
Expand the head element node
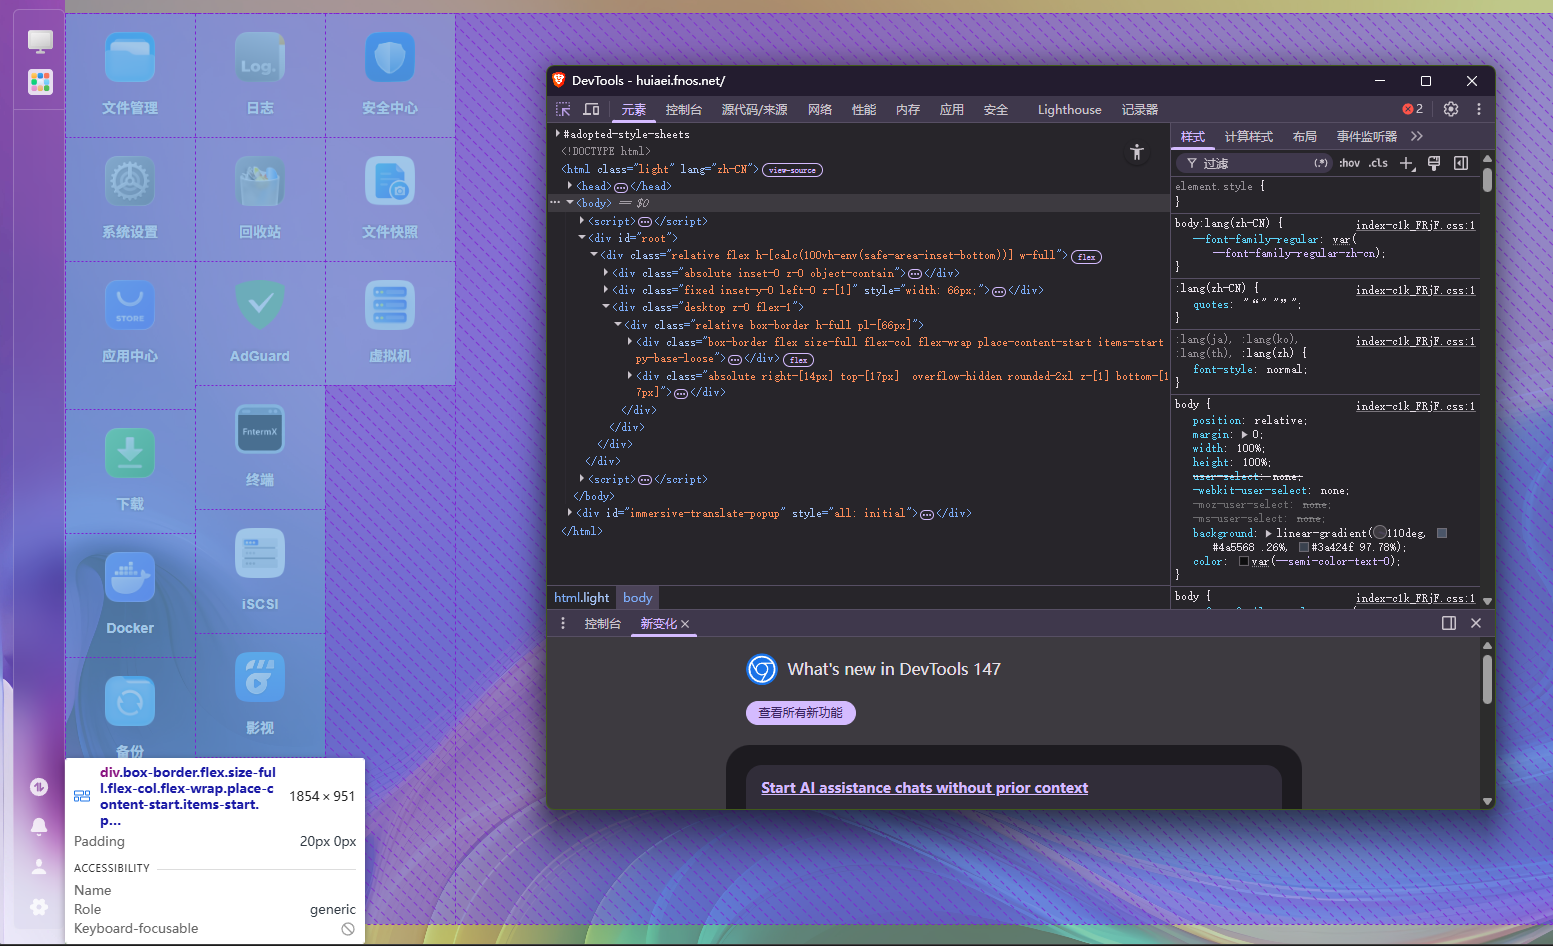click(570, 186)
